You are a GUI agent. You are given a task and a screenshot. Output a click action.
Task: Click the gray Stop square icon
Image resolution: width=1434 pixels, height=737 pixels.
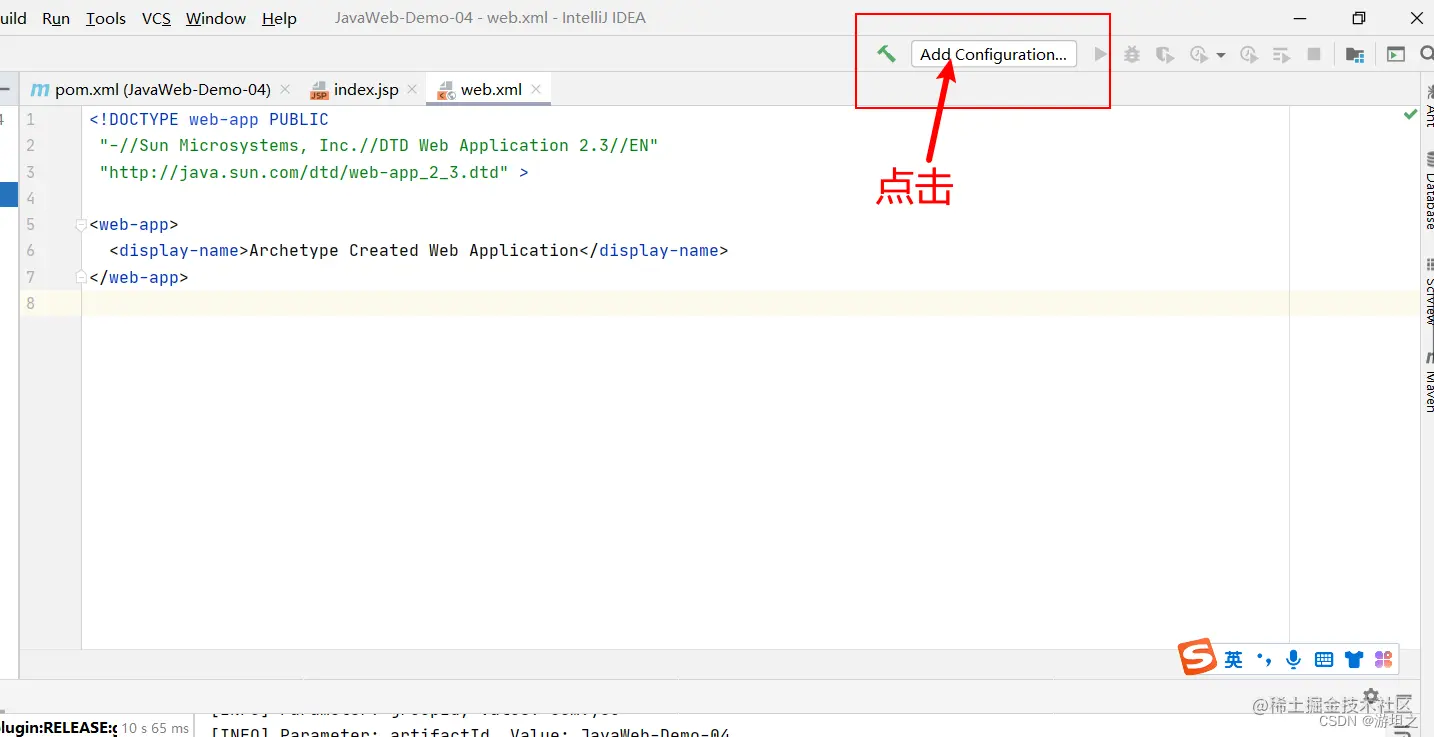(x=1314, y=55)
